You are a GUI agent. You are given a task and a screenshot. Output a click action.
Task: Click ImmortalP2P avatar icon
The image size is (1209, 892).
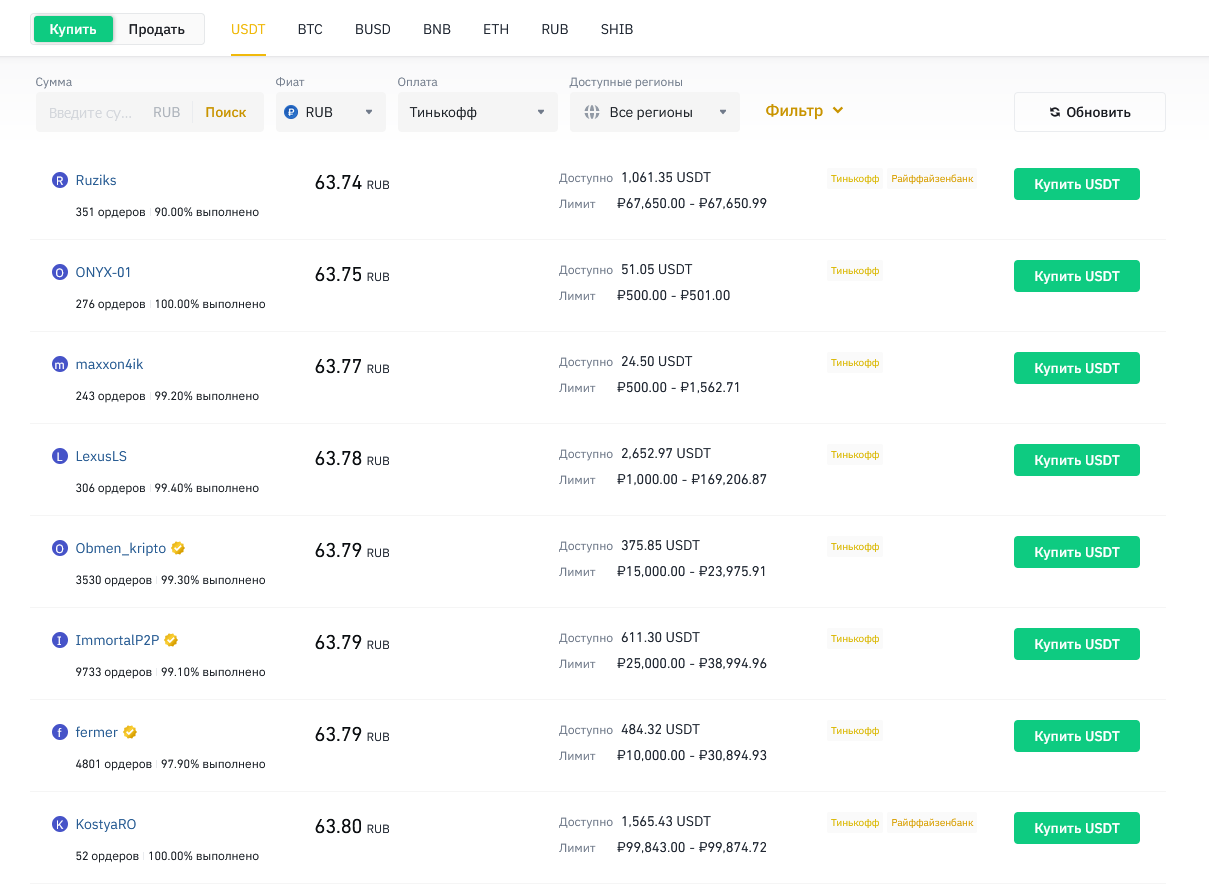point(59,640)
